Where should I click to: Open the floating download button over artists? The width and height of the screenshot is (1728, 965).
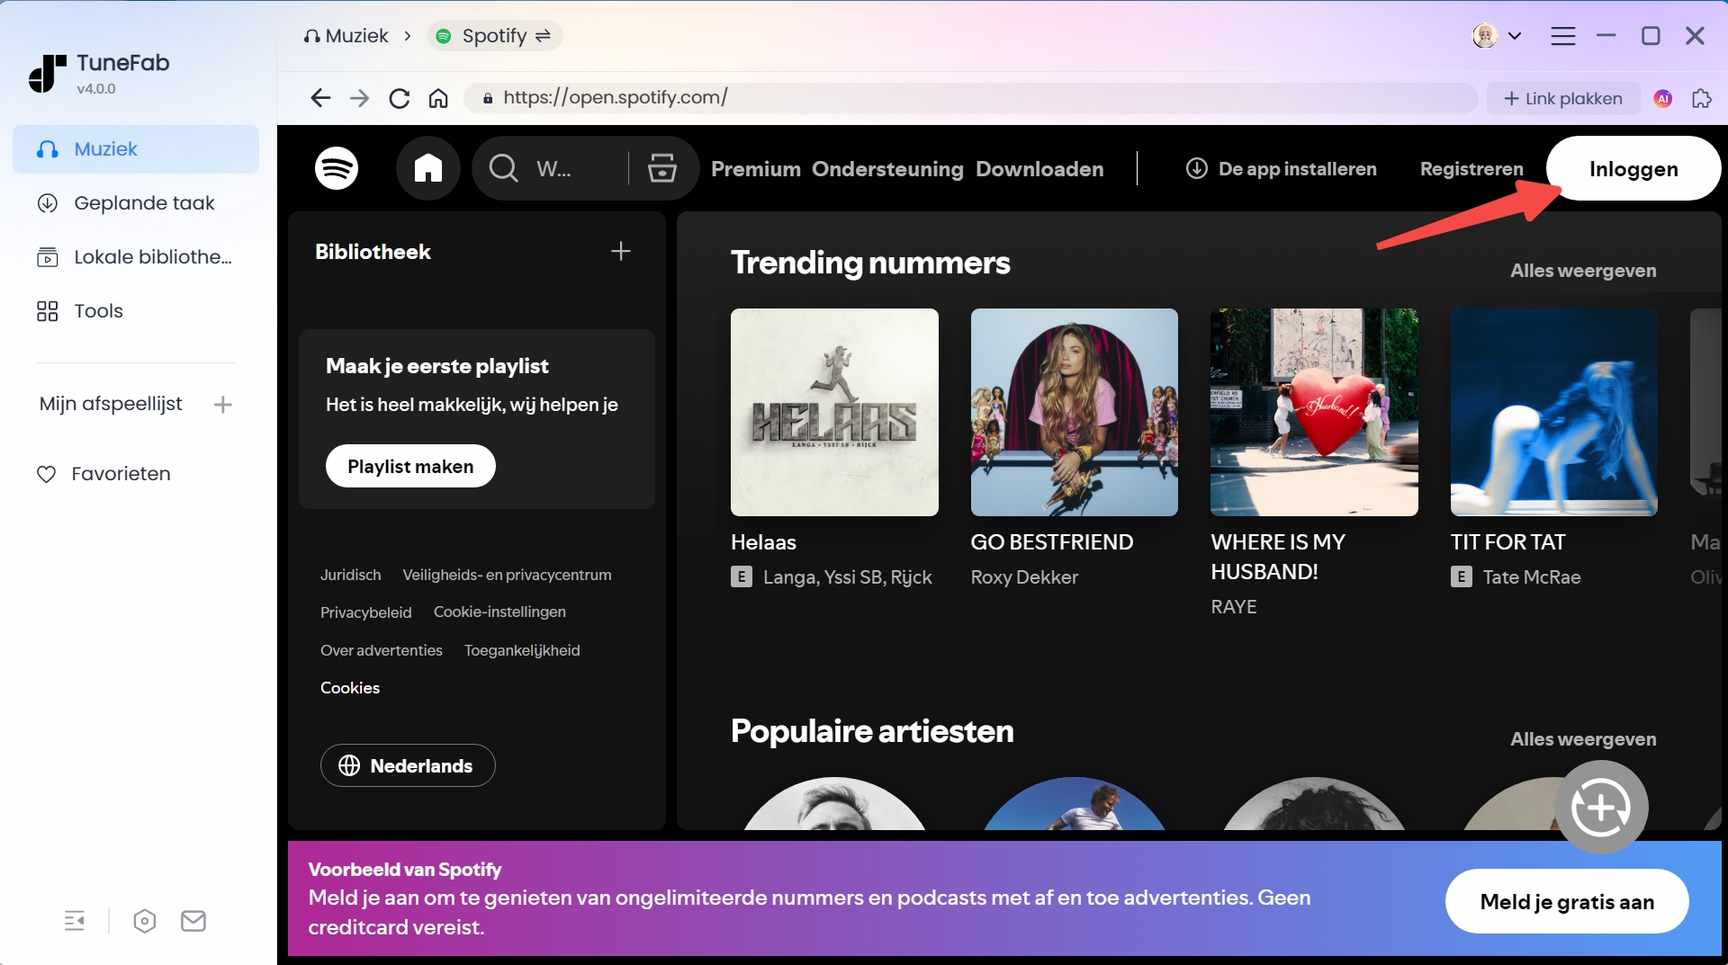click(x=1602, y=806)
